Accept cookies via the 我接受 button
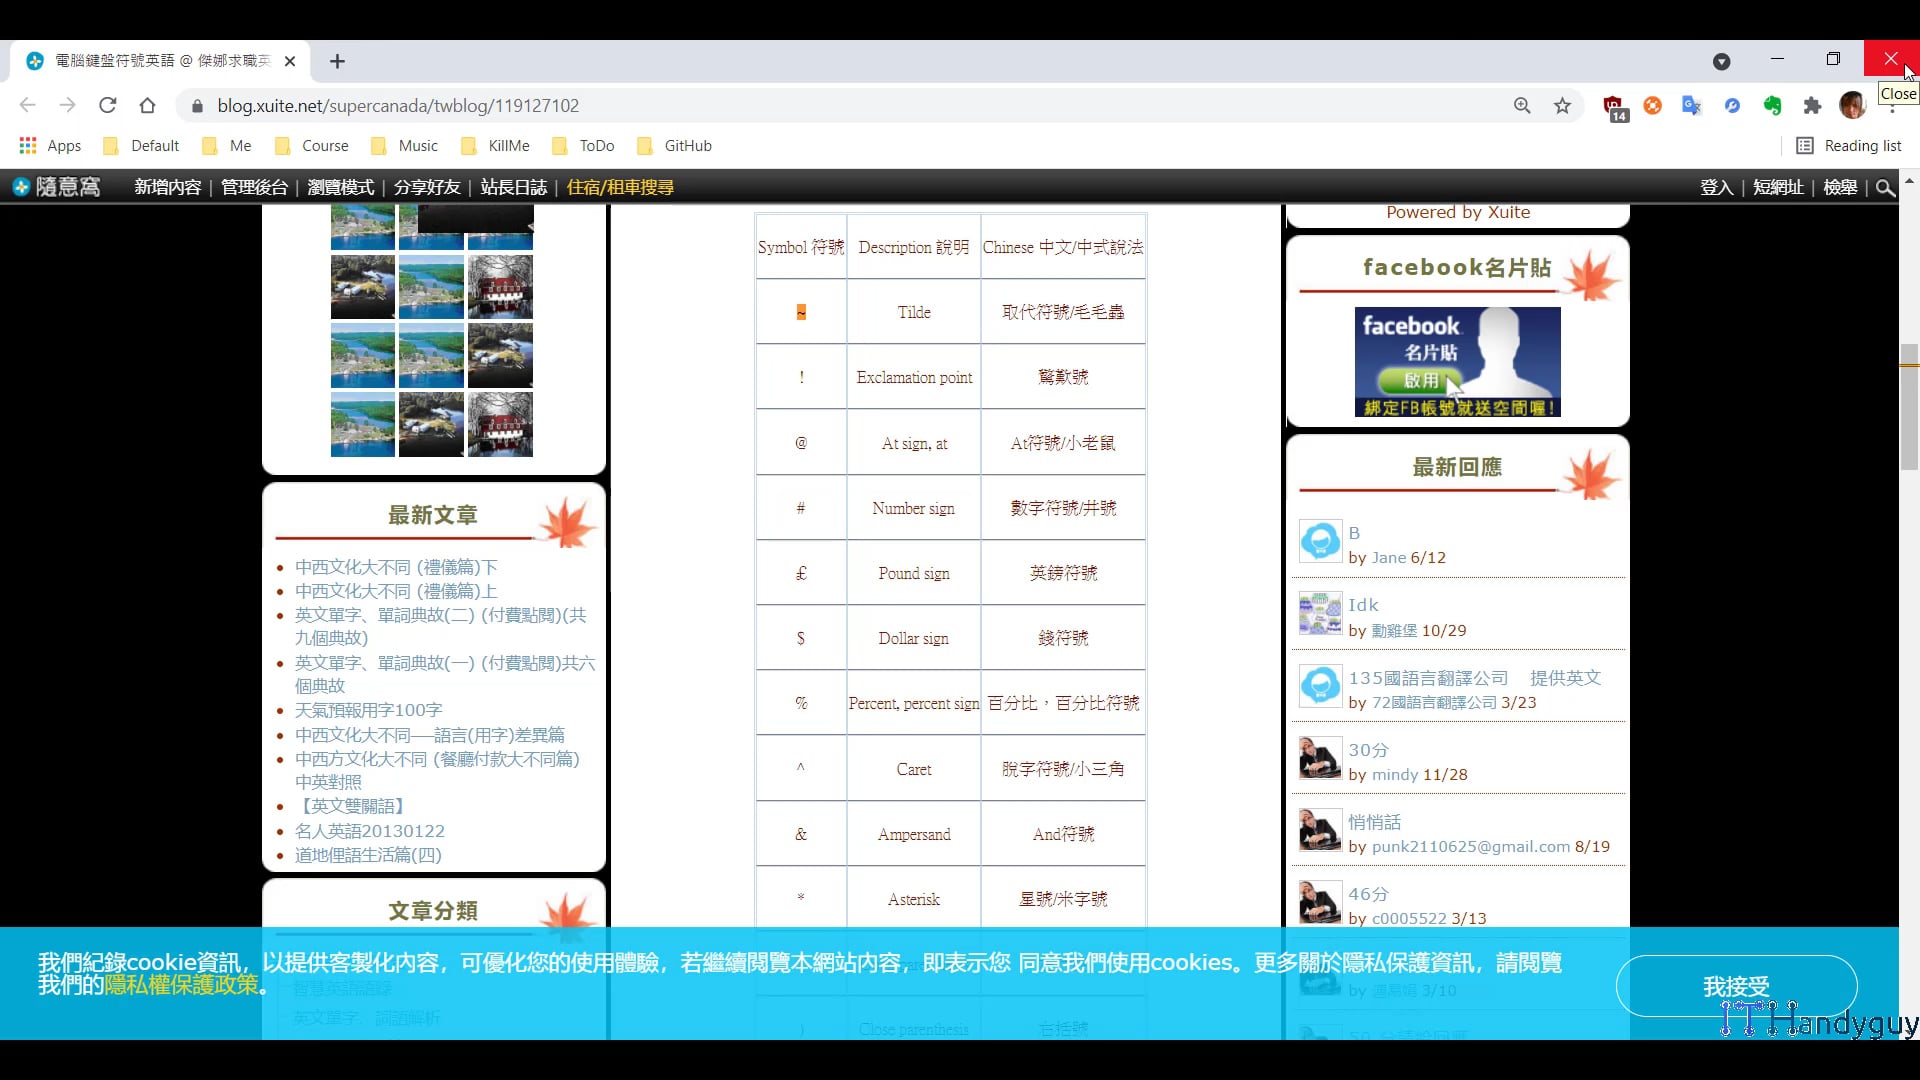Viewport: 1920px width, 1080px height. [1738, 985]
